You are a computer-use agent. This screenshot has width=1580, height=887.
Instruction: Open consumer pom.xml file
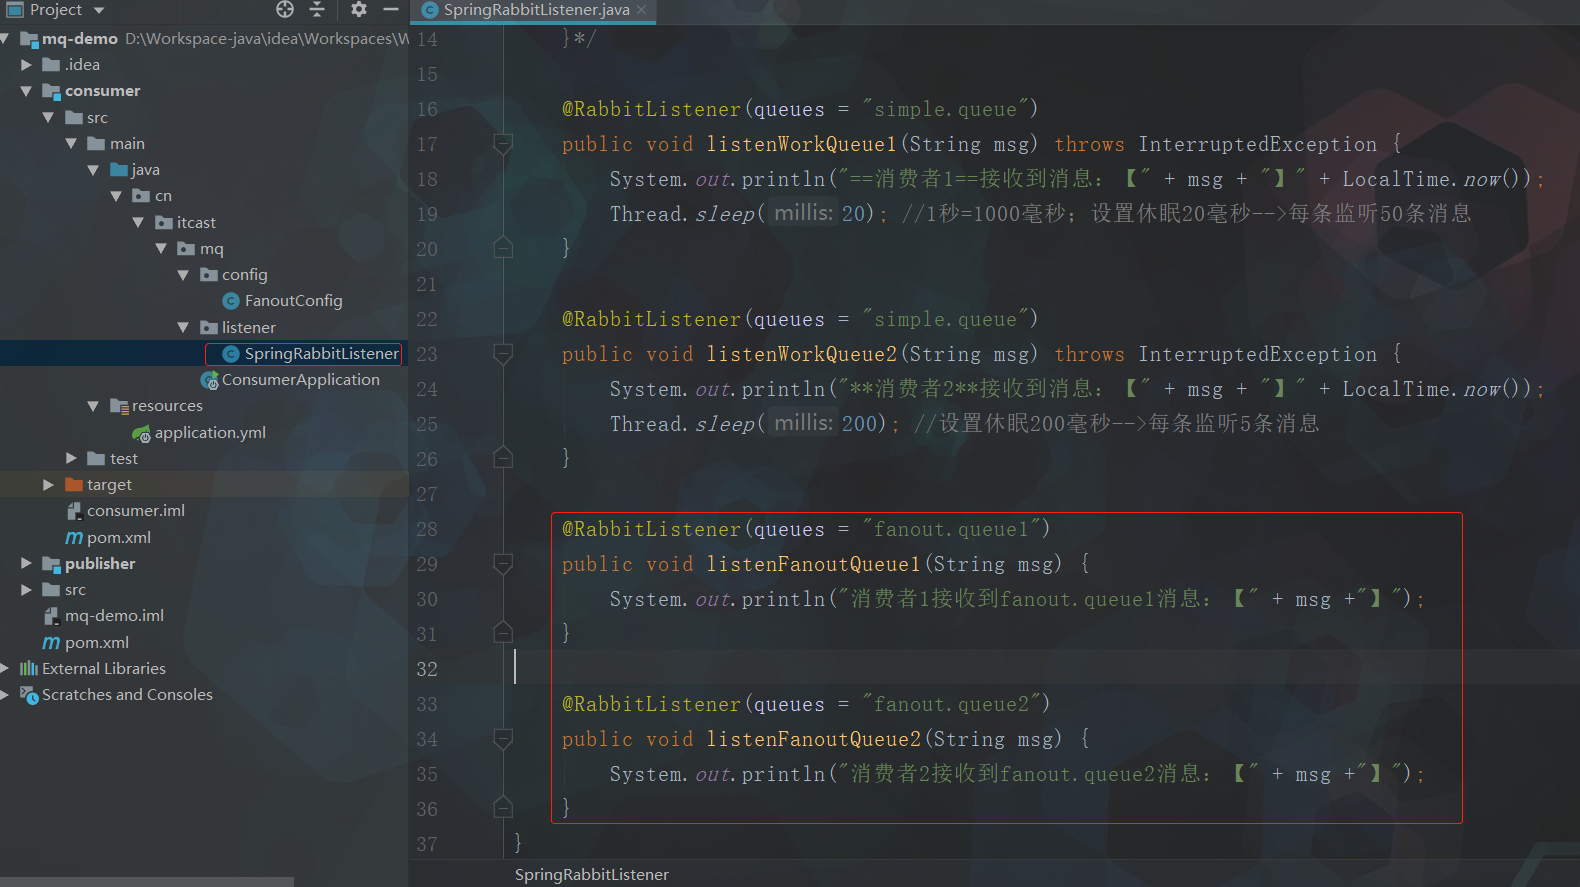(119, 537)
